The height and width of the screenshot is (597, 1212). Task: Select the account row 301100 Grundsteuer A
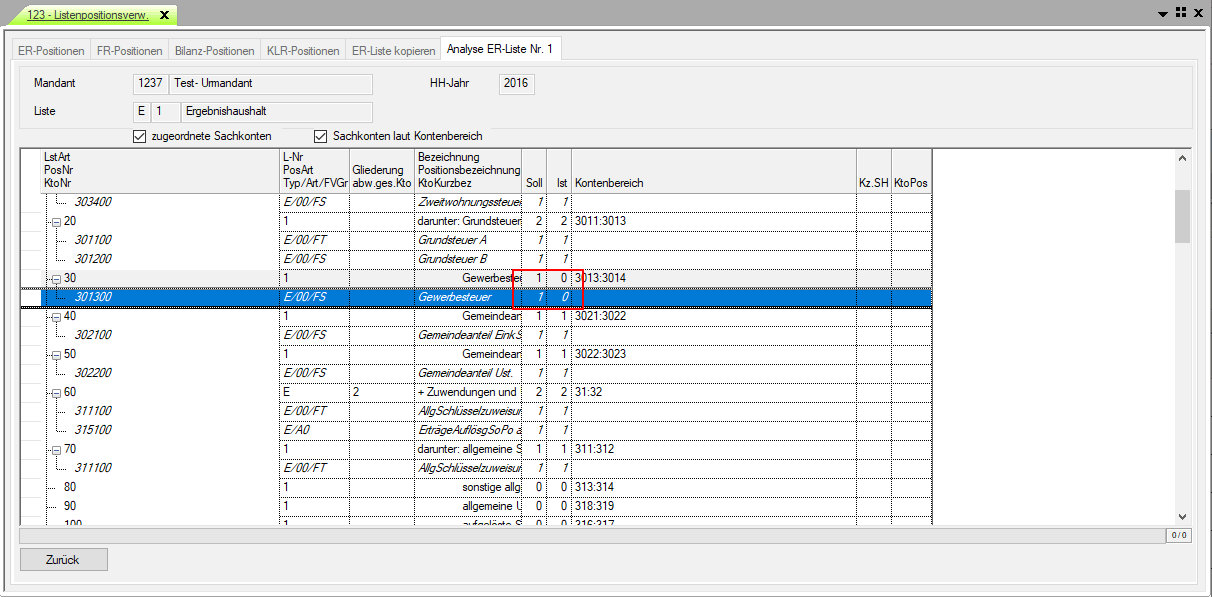pyautogui.click(x=93, y=240)
